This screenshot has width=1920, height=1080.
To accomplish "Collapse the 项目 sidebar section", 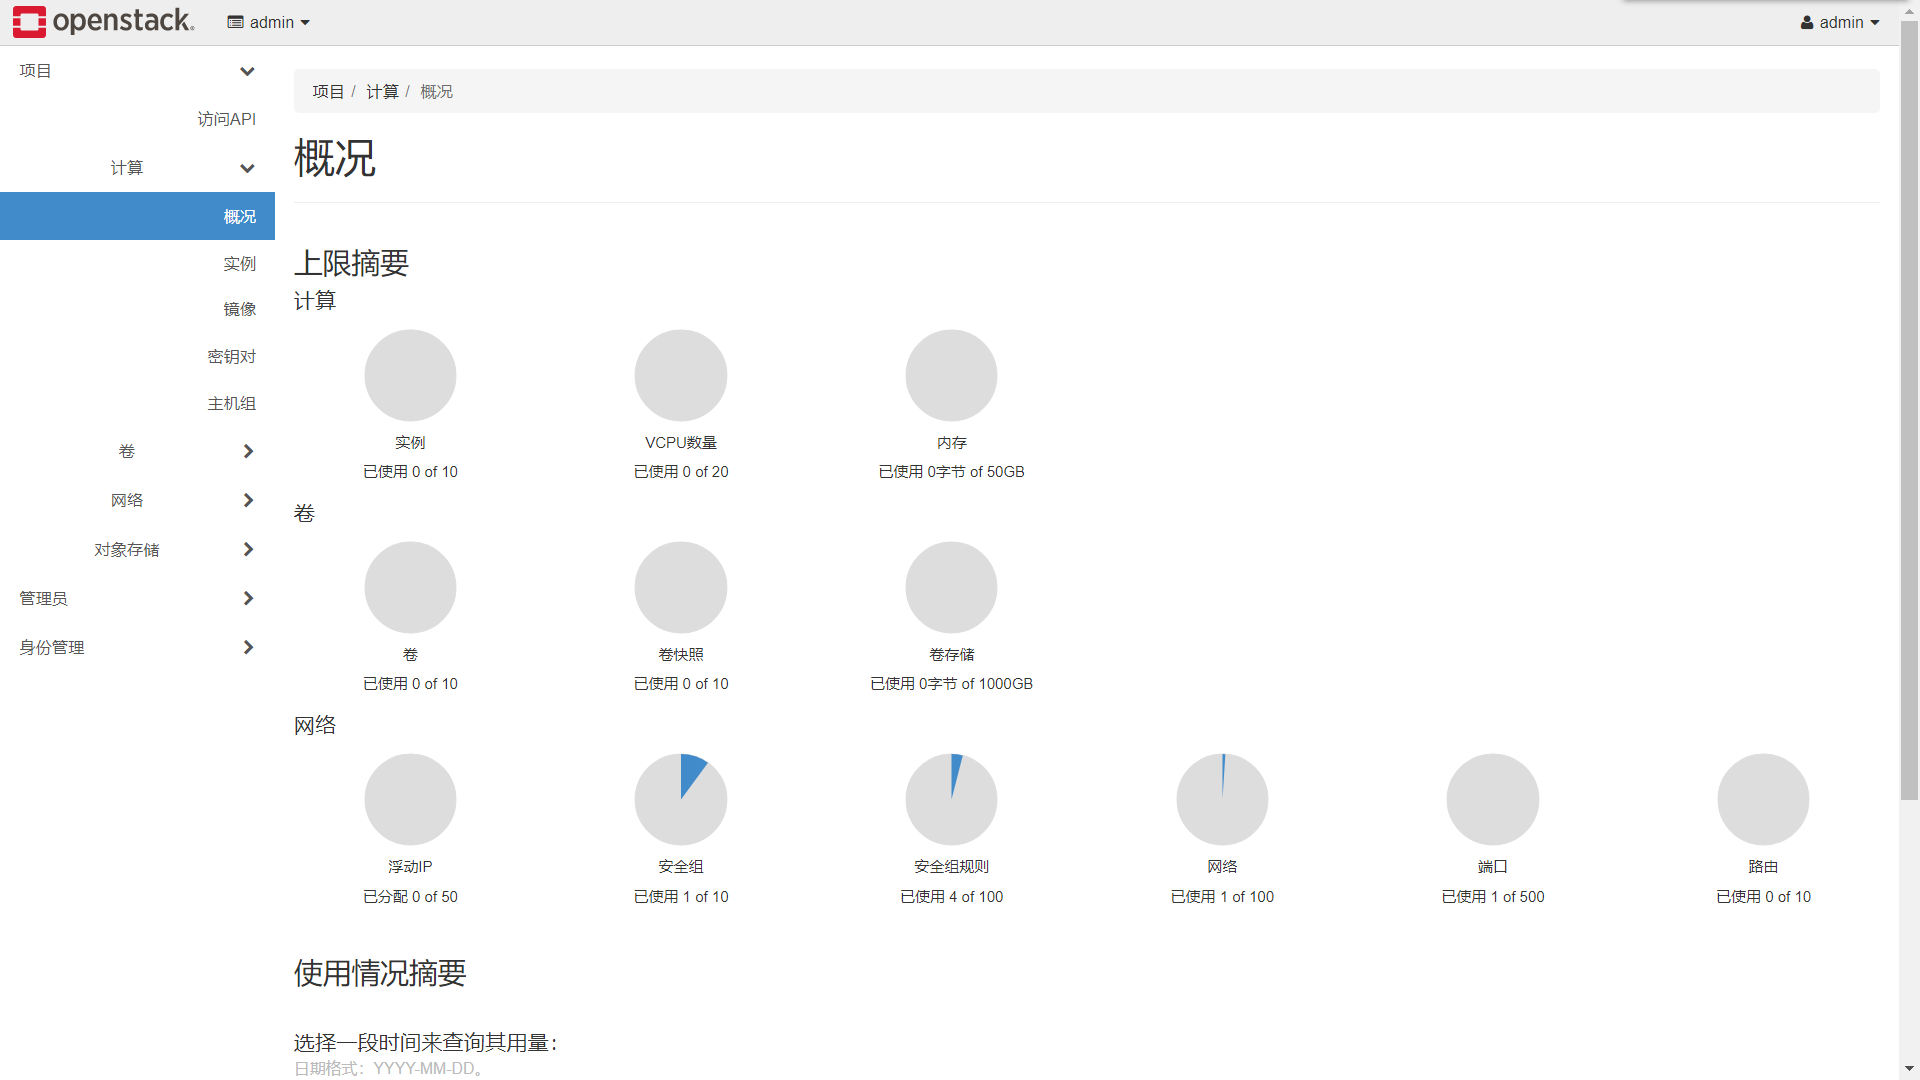I will (x=247, y=71).
